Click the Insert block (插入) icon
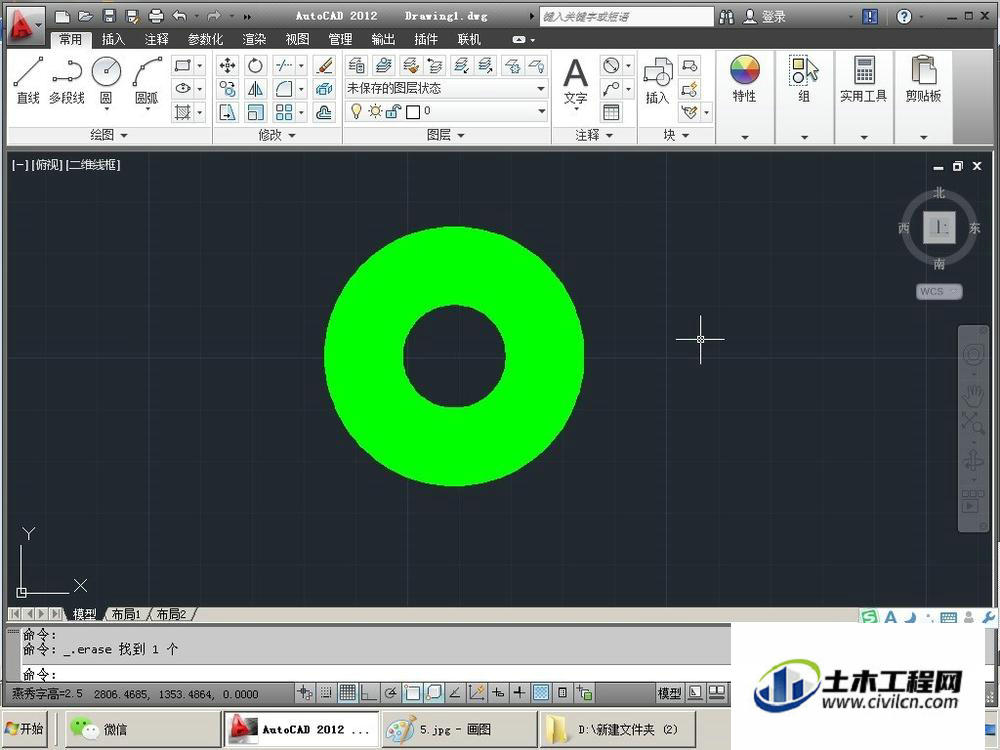 pos(658,82)
